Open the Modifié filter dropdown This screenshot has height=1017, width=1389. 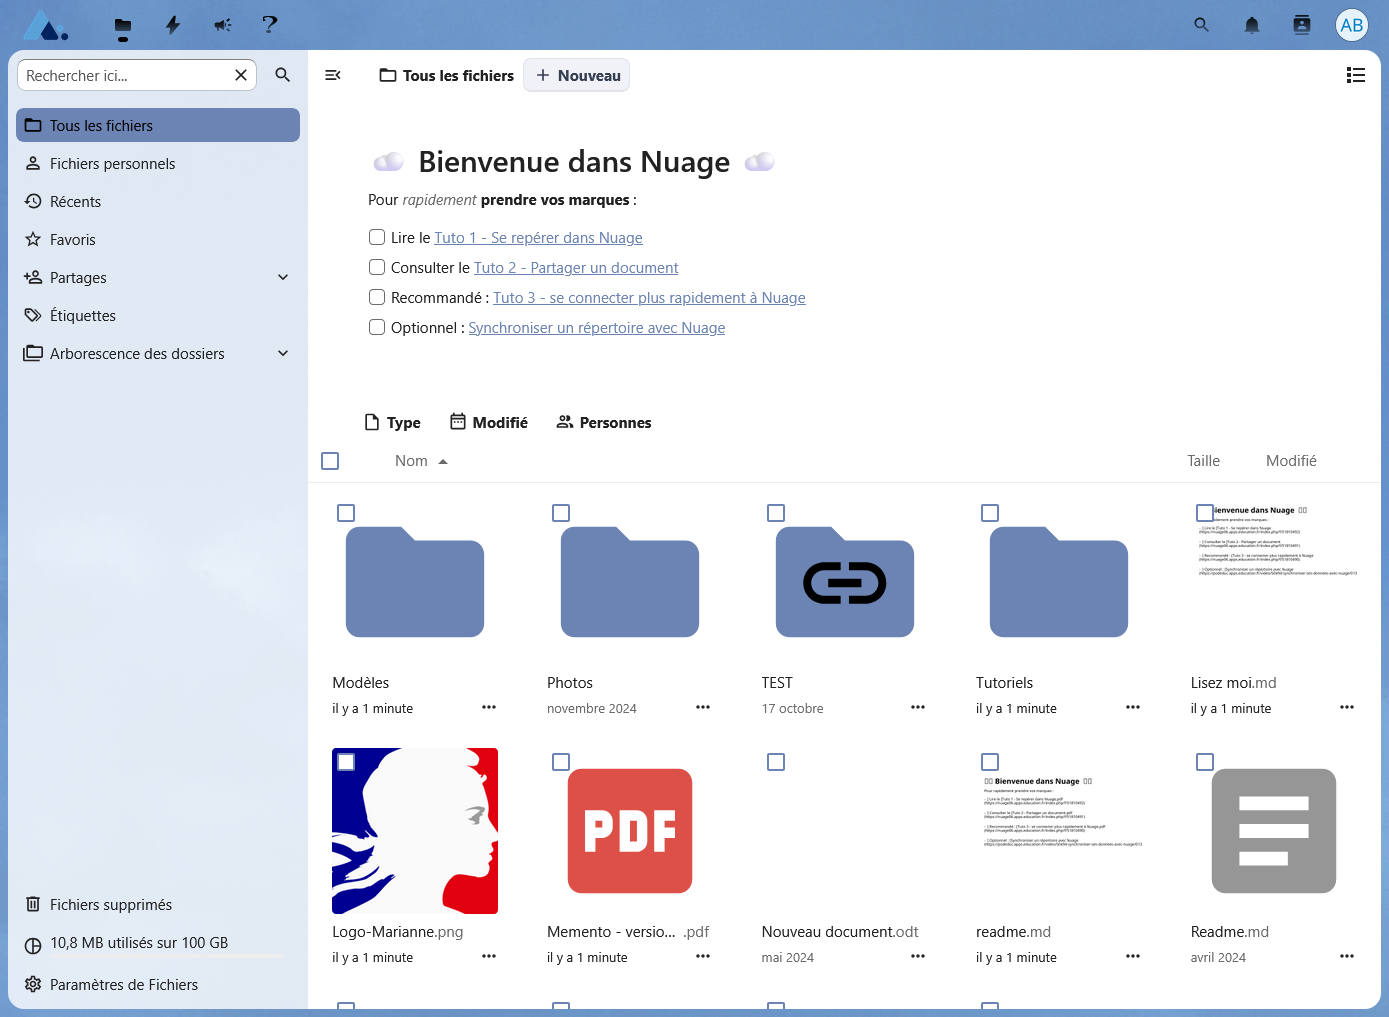tap(489, 422)
